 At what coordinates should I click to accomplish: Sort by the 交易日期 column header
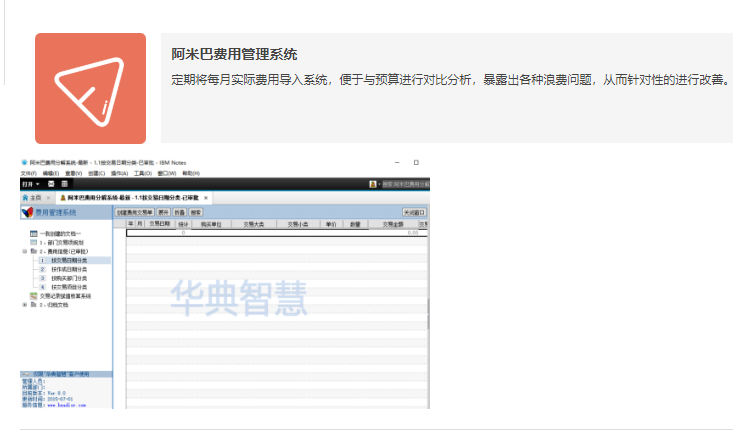tap(159, 224)
